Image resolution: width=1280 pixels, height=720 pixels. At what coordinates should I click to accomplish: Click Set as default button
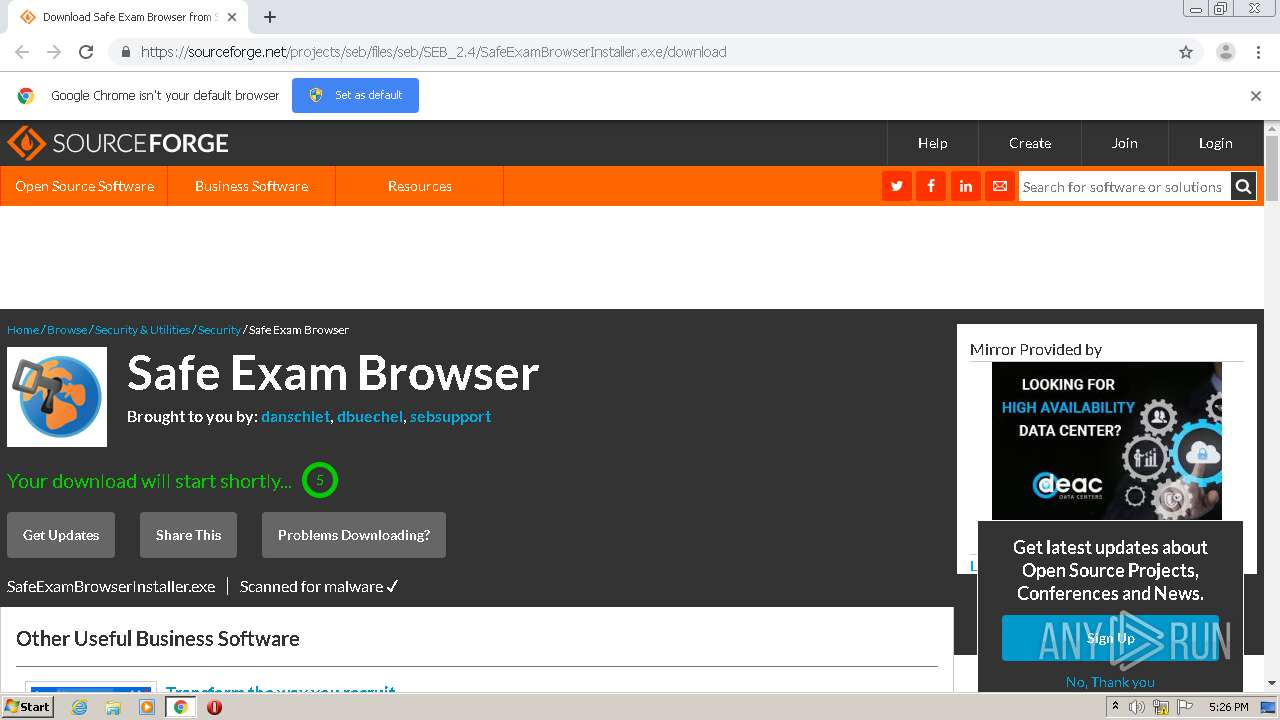tap(355, 95)
